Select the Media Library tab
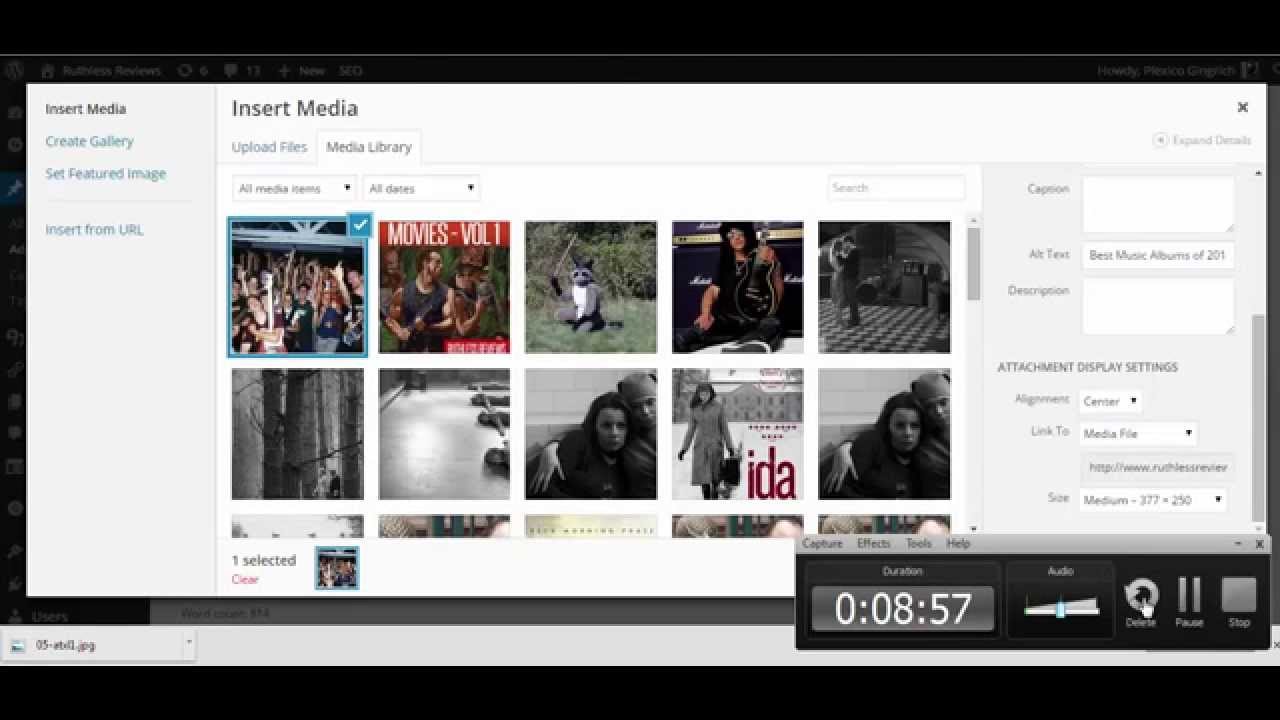Image resolution: width=1280 pixels, height=720 pixels. [x=369, y=147]
